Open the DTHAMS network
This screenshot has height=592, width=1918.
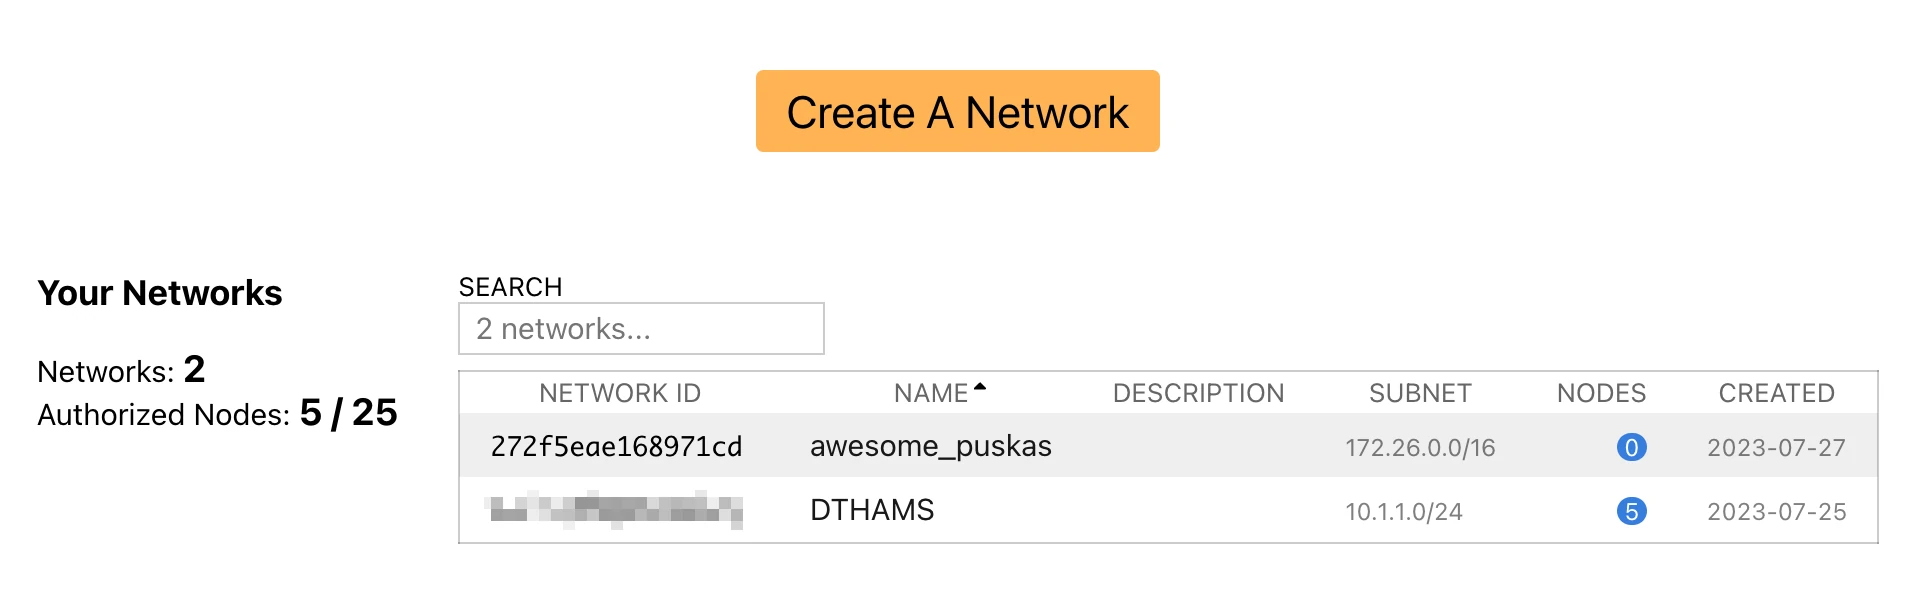tap(872, 510)
